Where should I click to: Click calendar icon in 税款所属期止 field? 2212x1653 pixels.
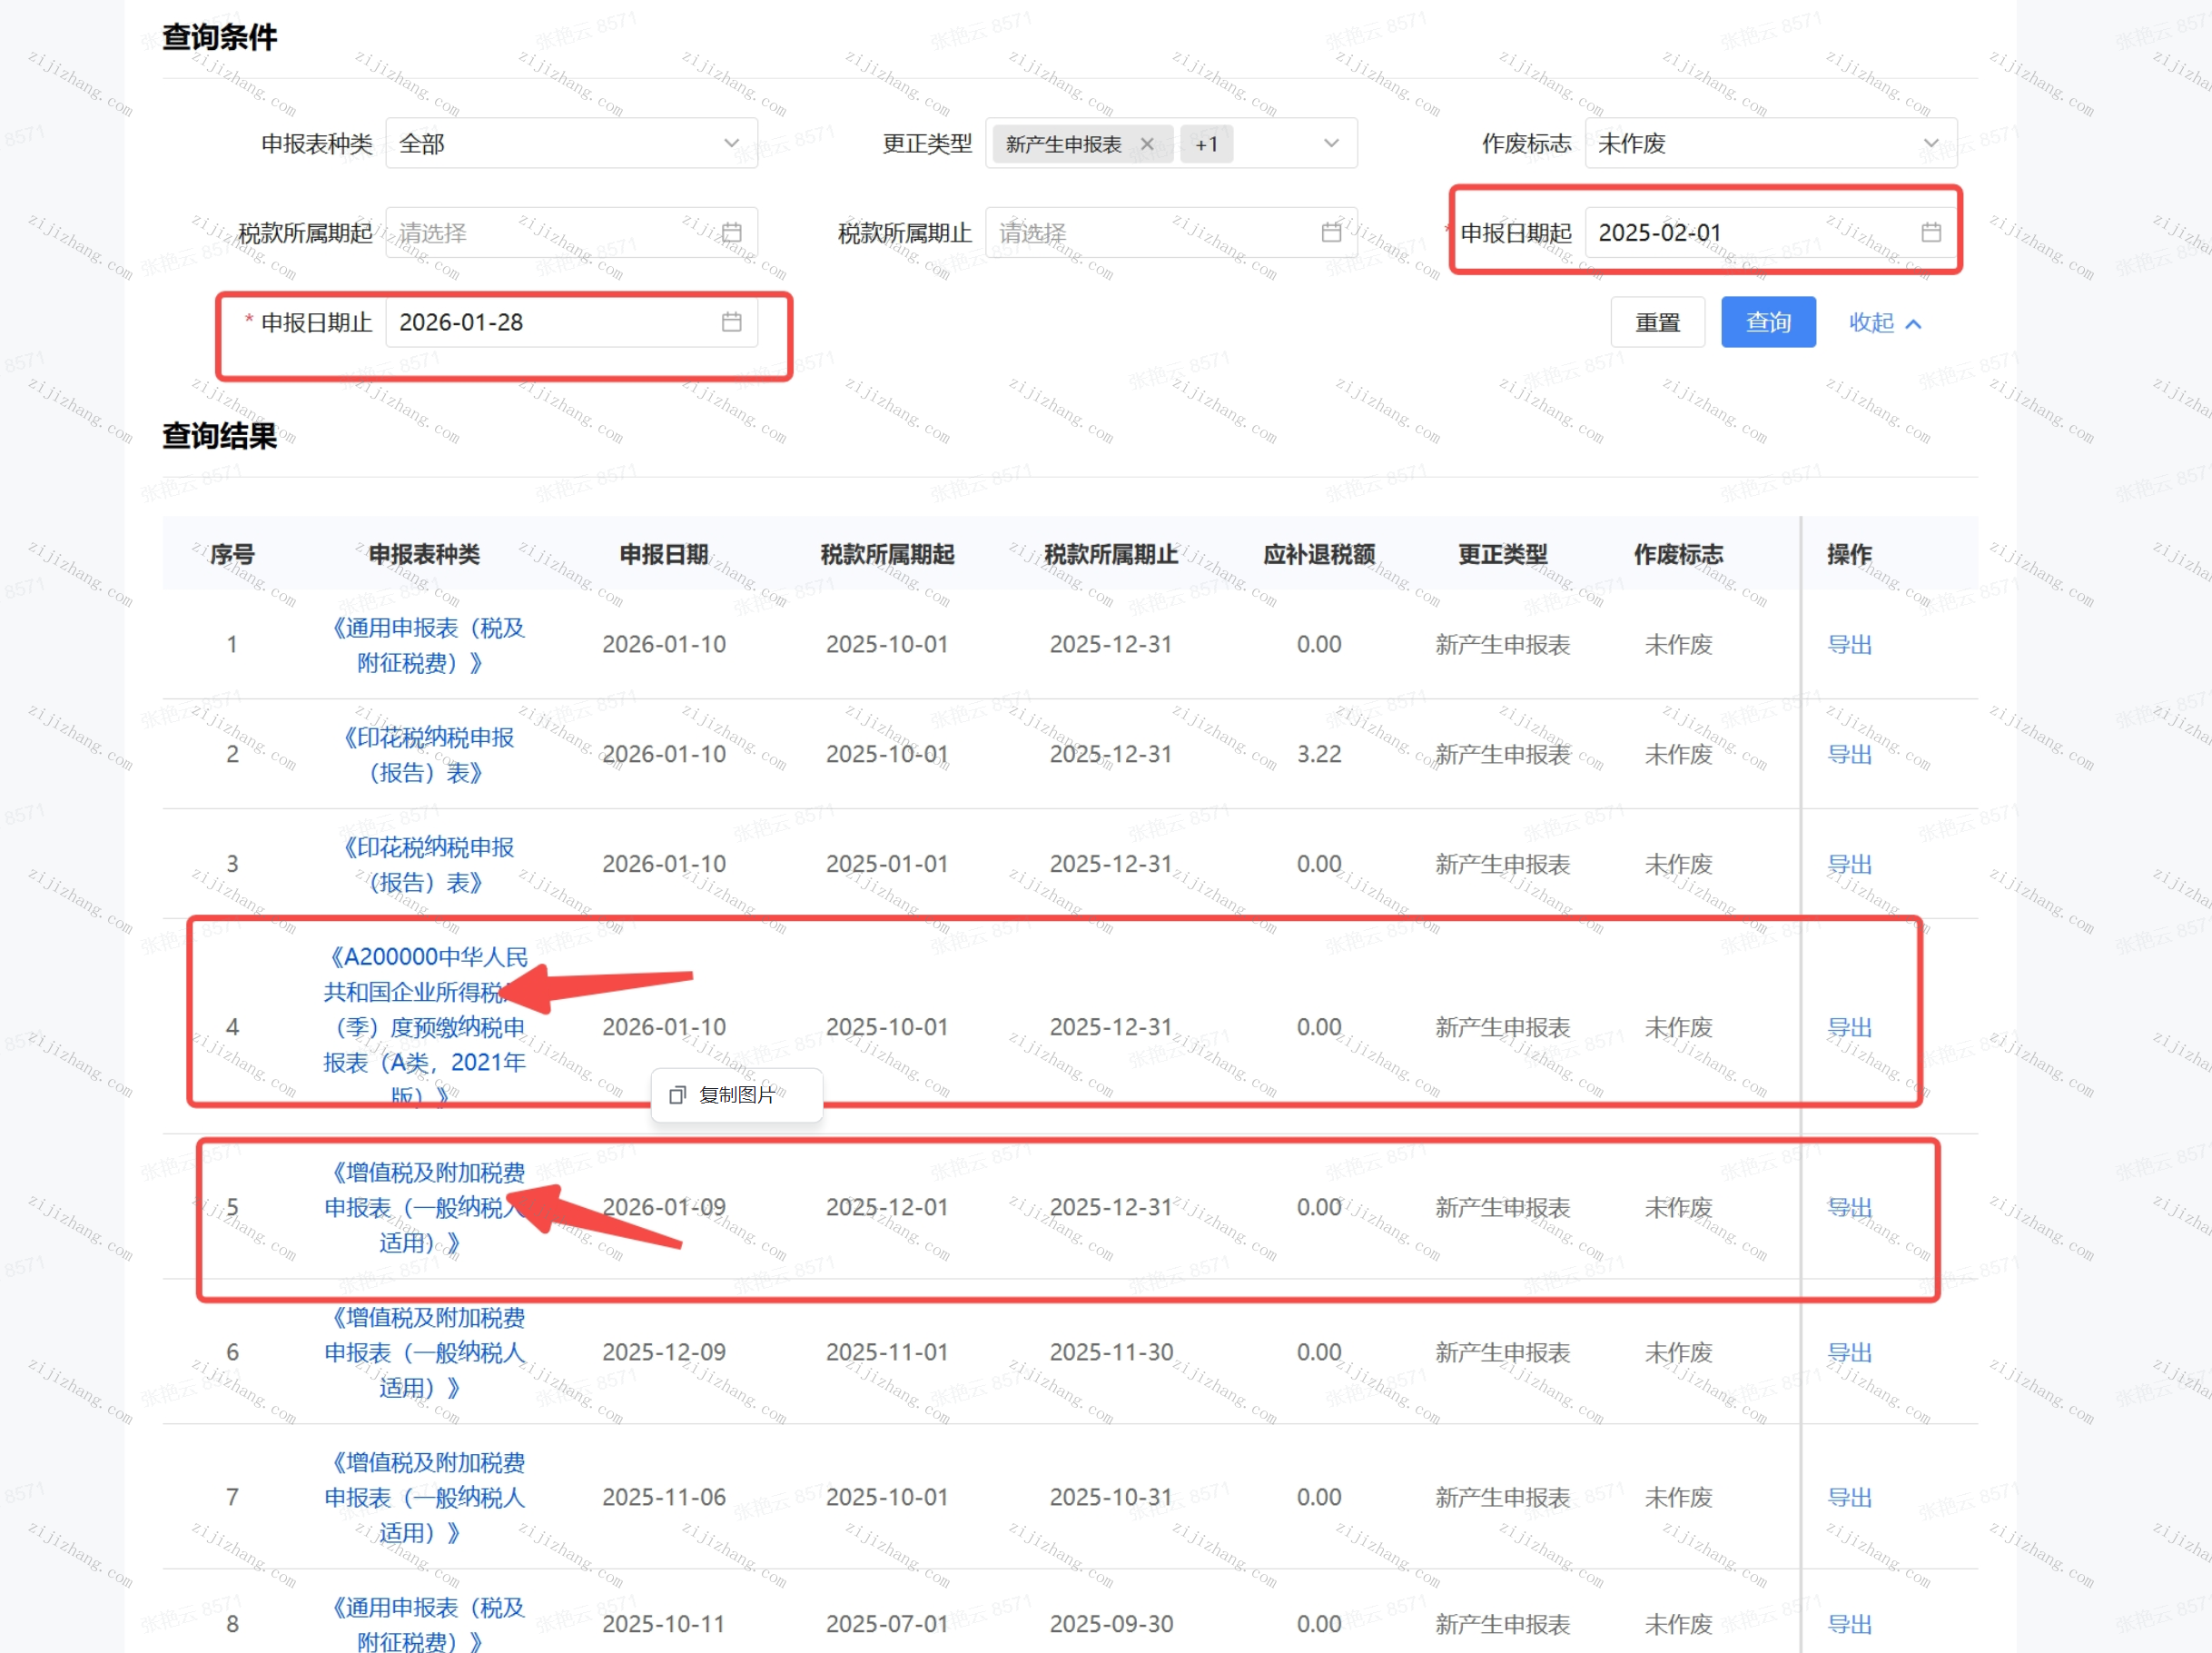point(1330,233)
